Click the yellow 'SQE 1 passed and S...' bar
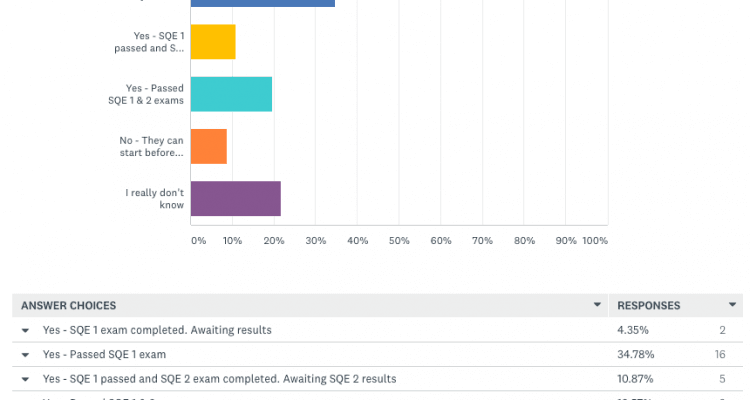Viewport: 750px width, 400px height. pyautogui.click(x=213, y=42)
